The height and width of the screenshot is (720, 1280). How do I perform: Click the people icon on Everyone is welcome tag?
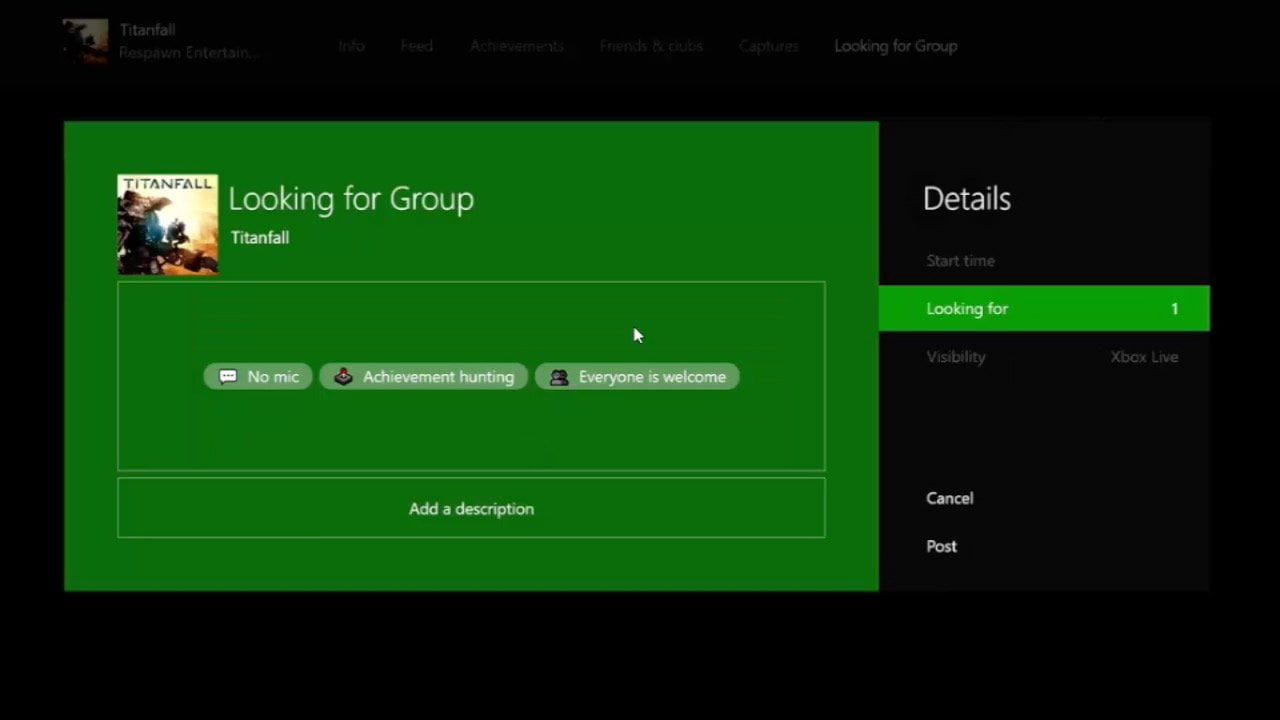559,377
